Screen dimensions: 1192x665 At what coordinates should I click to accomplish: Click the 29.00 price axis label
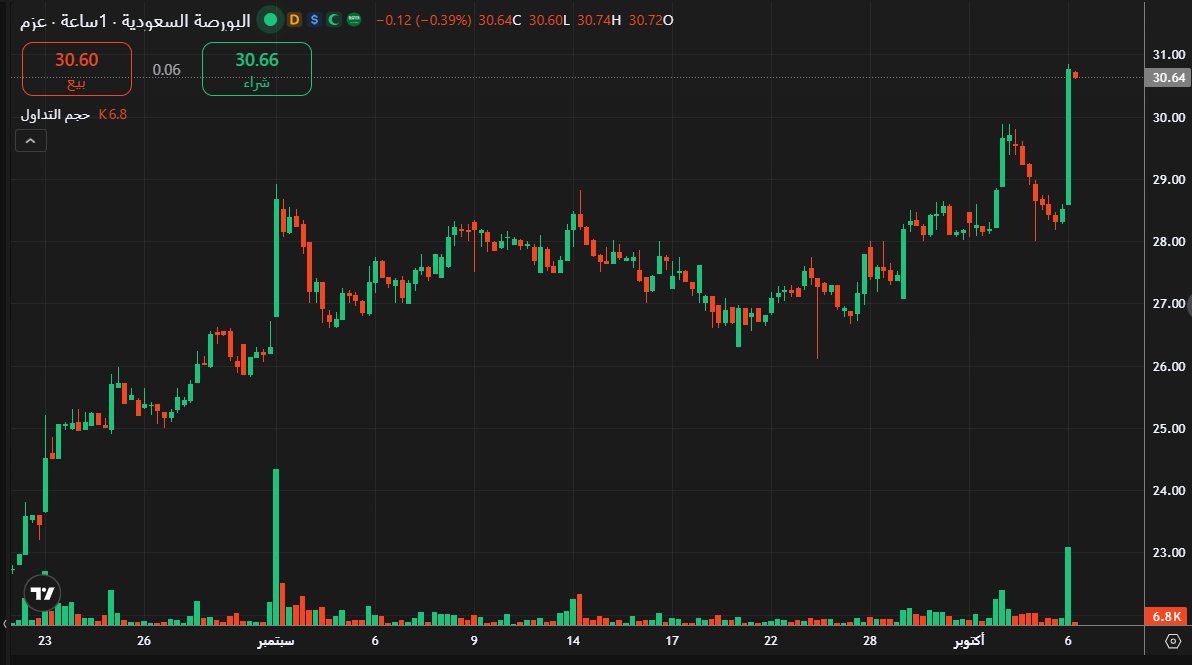(1168, 179)
